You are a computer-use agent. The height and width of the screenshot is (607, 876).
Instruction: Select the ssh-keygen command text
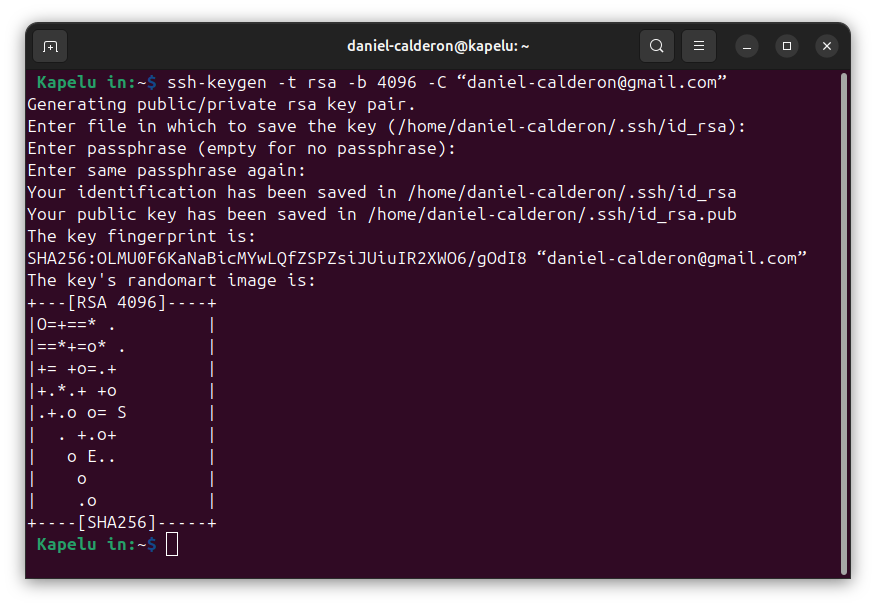[330, 82]
